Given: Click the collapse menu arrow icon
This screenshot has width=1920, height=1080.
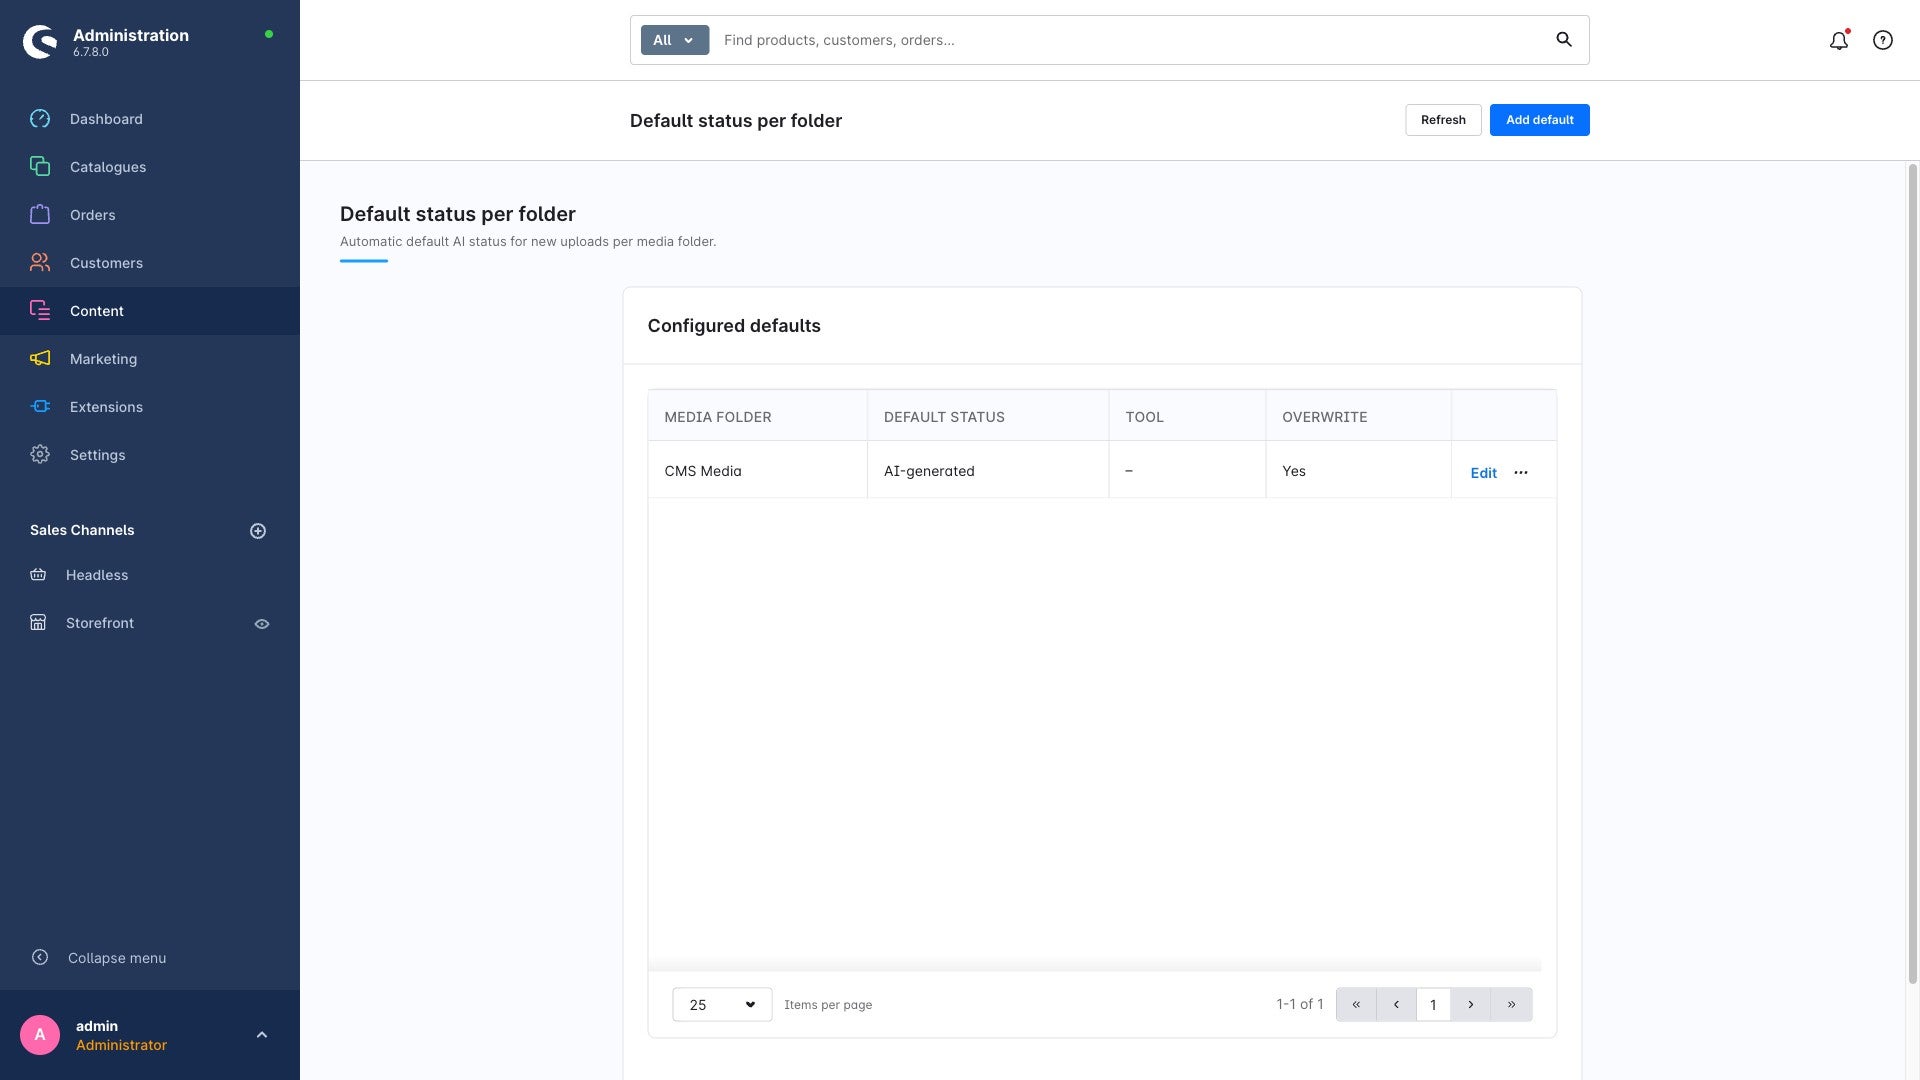Looking at the screenshot, I should point(40,958).
